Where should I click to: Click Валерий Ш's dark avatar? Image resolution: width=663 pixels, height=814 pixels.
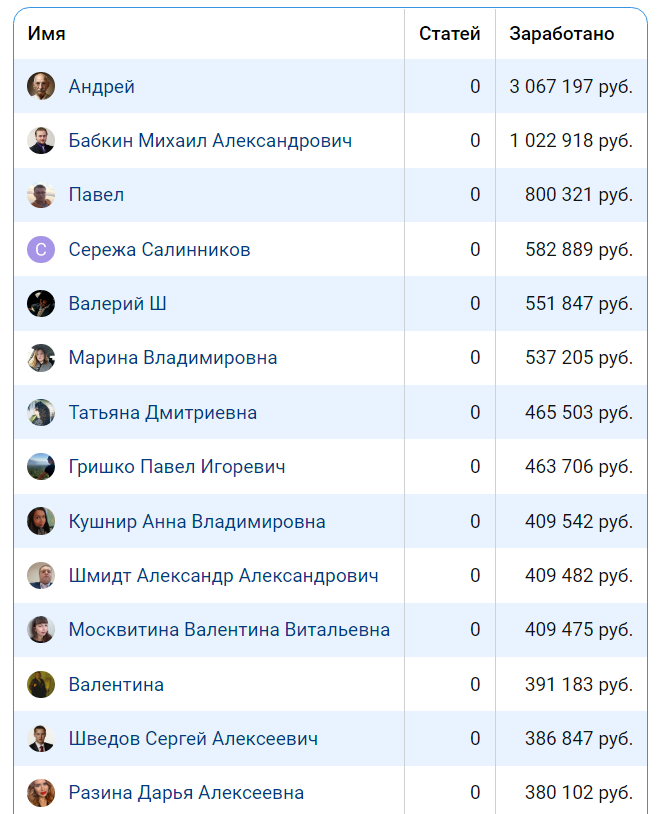pos(41,304)
